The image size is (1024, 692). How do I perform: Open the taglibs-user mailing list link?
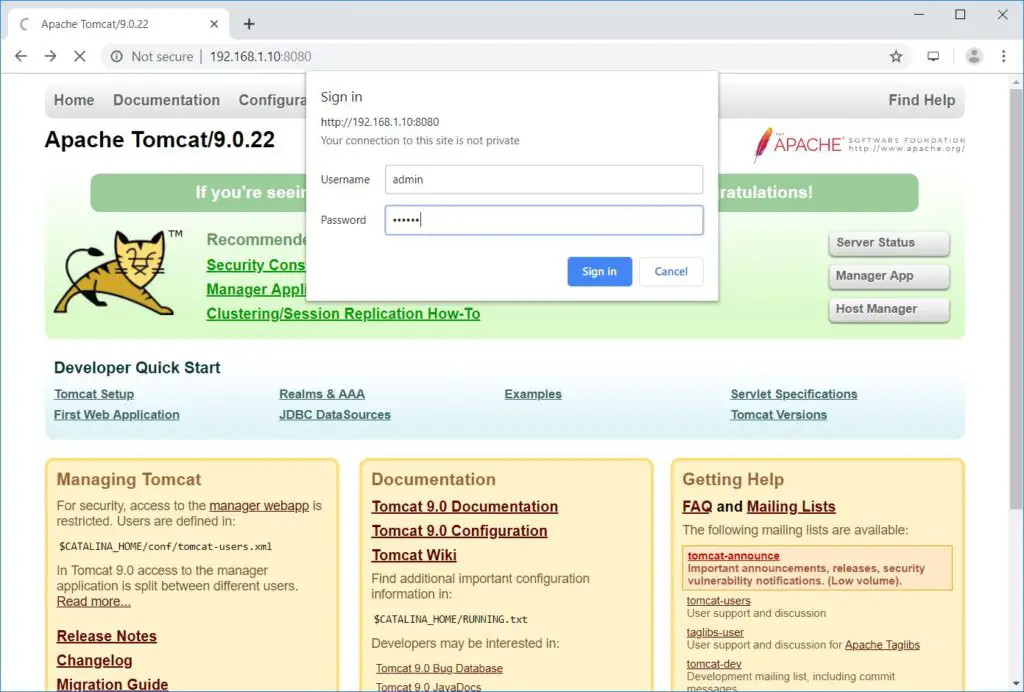715,633
